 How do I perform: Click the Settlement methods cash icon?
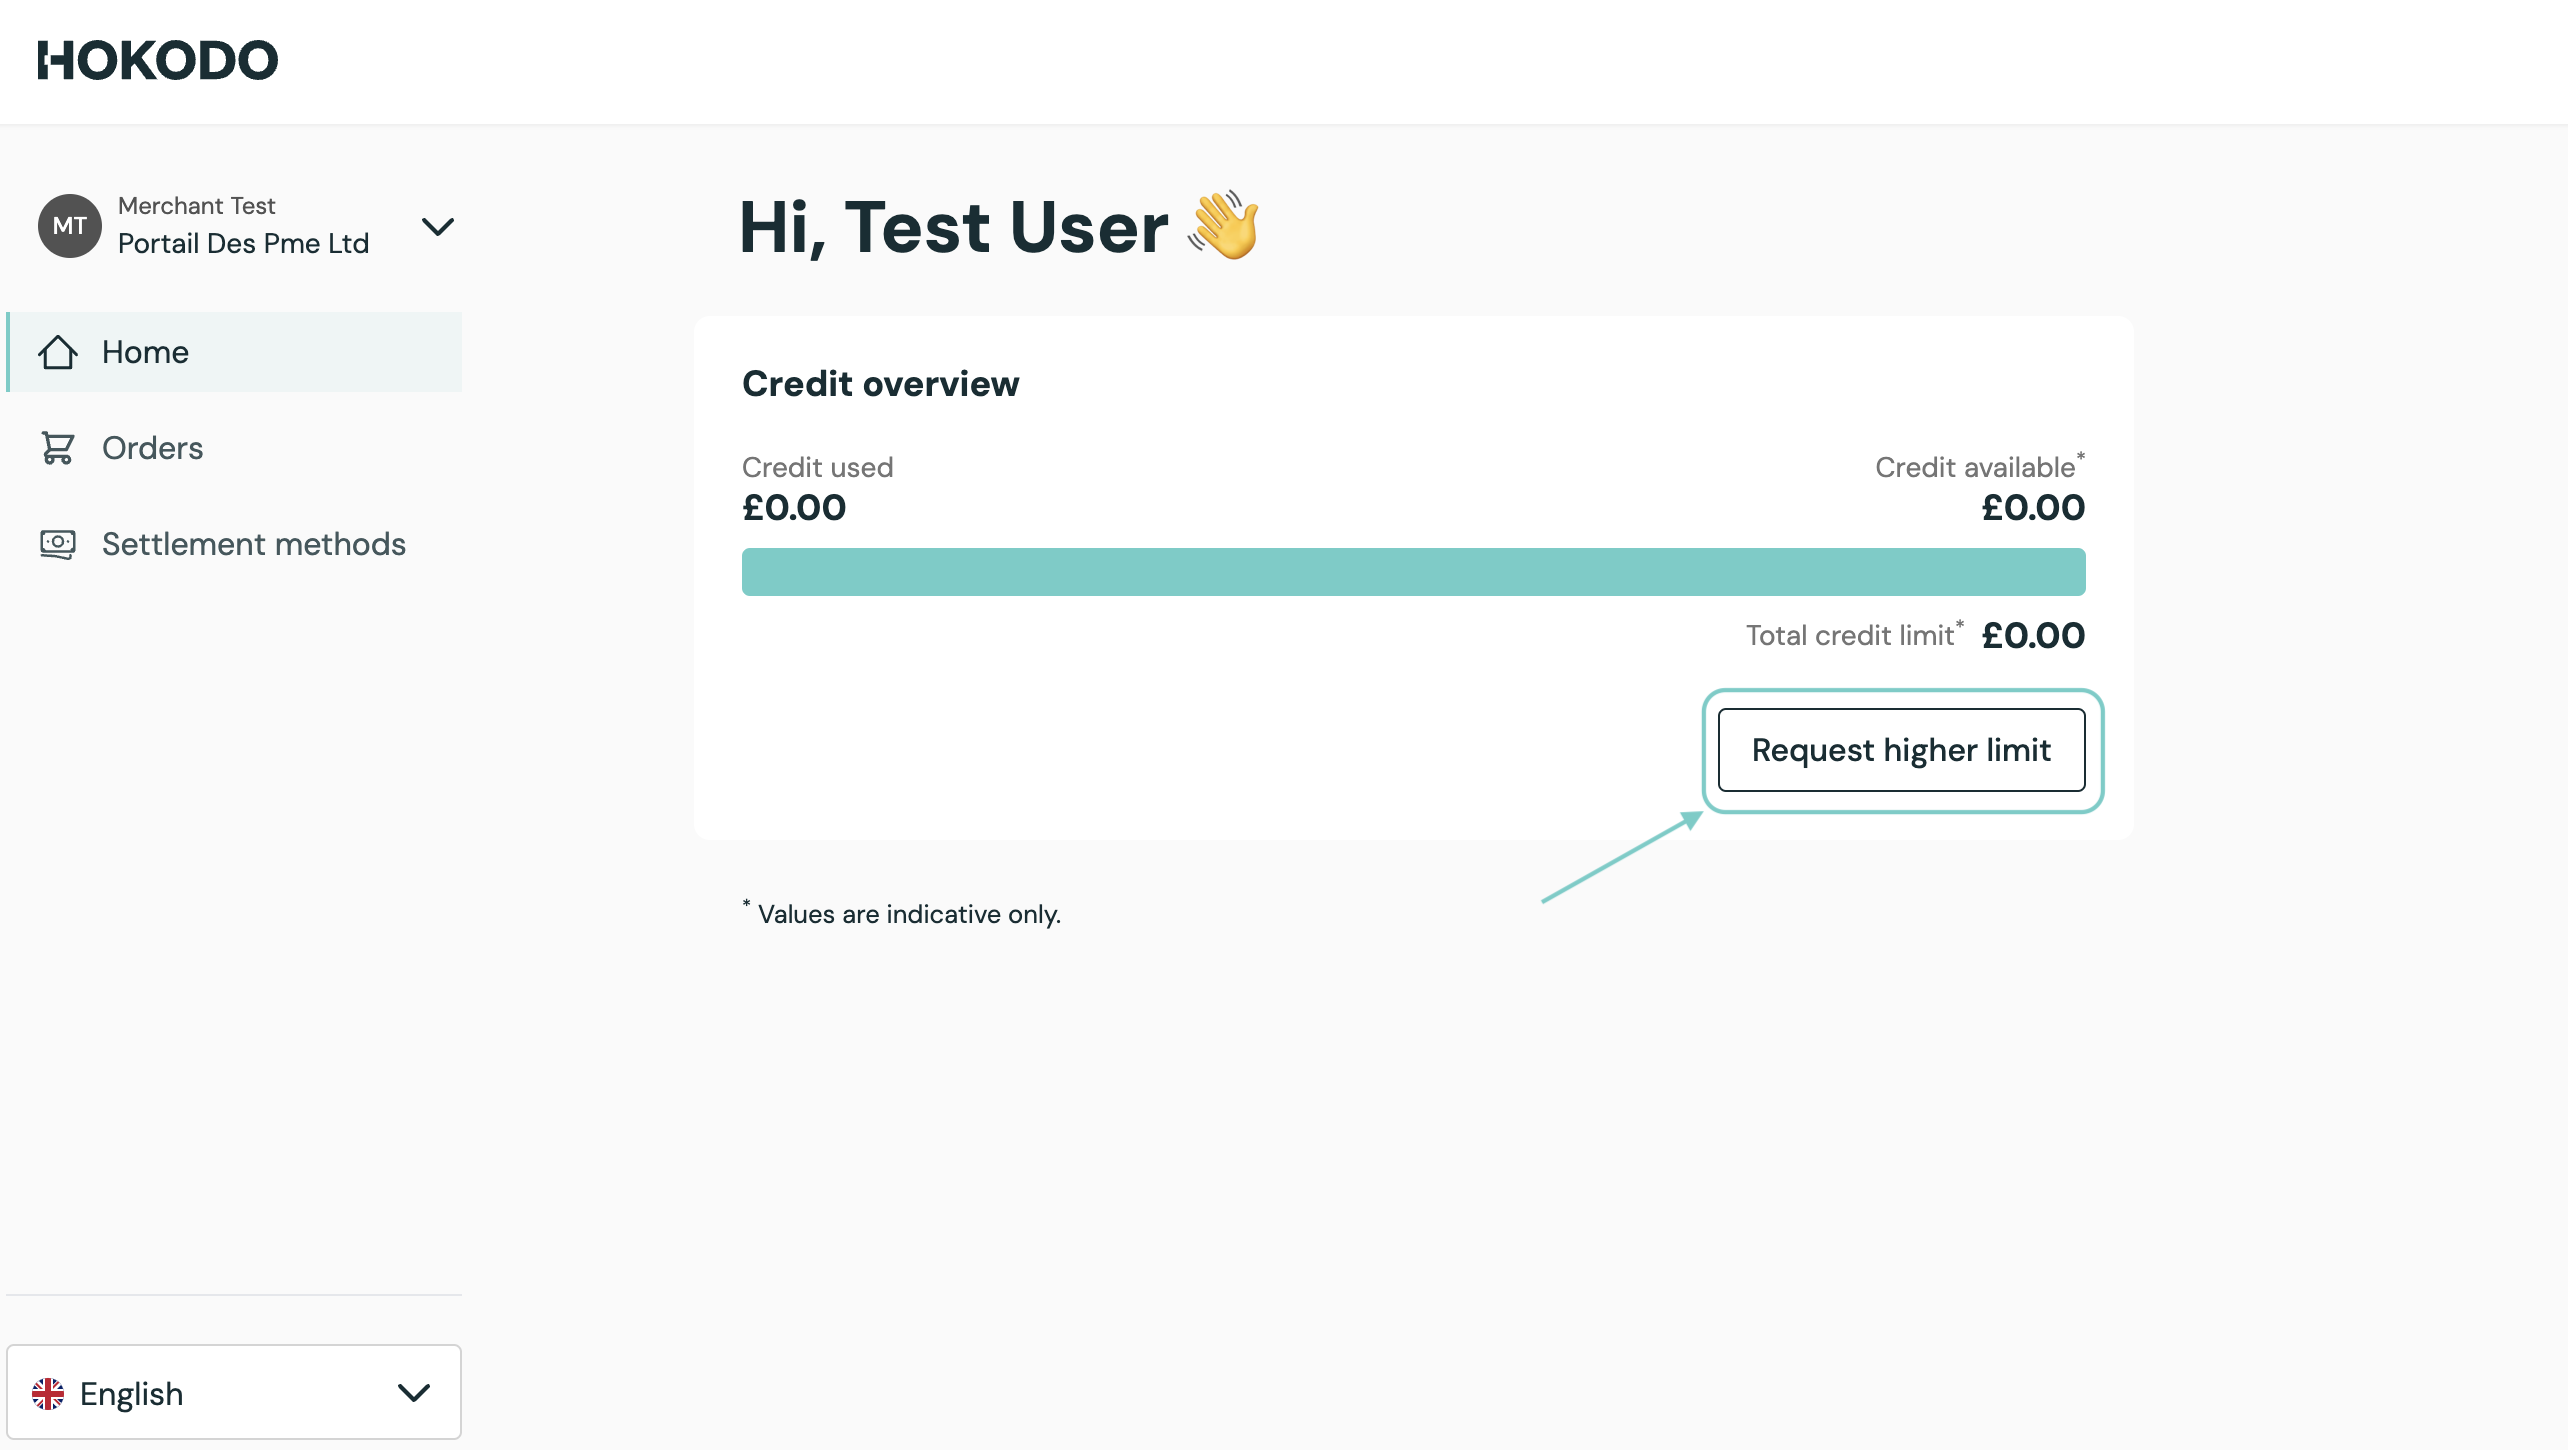click(58, 544)
